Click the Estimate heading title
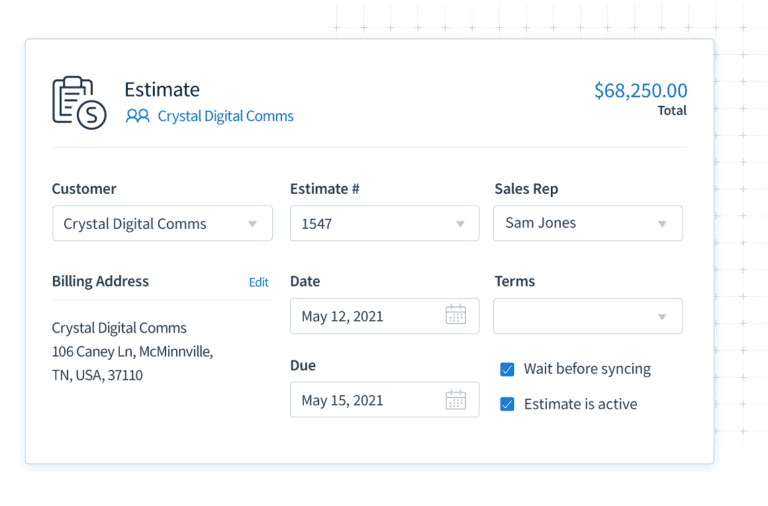 162,90
